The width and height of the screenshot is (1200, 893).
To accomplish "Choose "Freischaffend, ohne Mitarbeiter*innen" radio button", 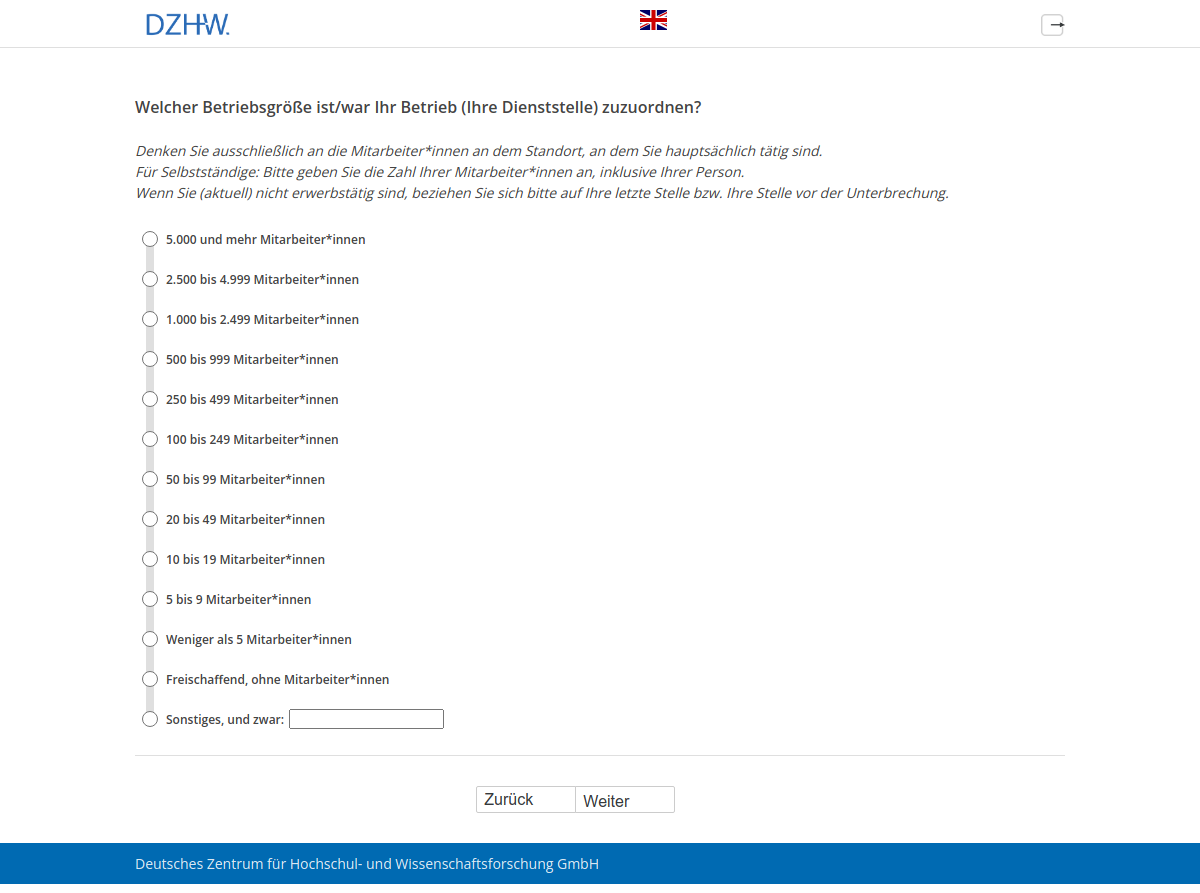I will pyautogui.click(x=150, y=679).
